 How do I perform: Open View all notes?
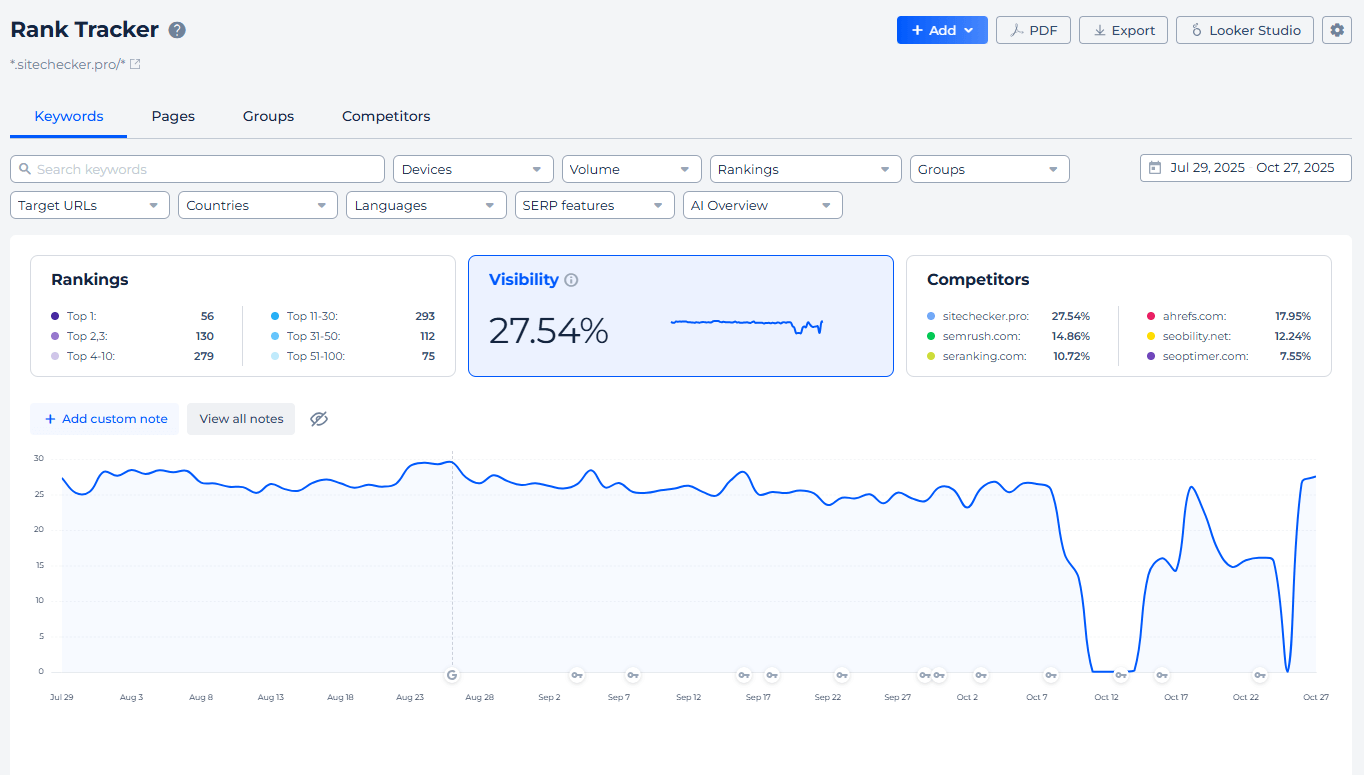tap(240, 419)
